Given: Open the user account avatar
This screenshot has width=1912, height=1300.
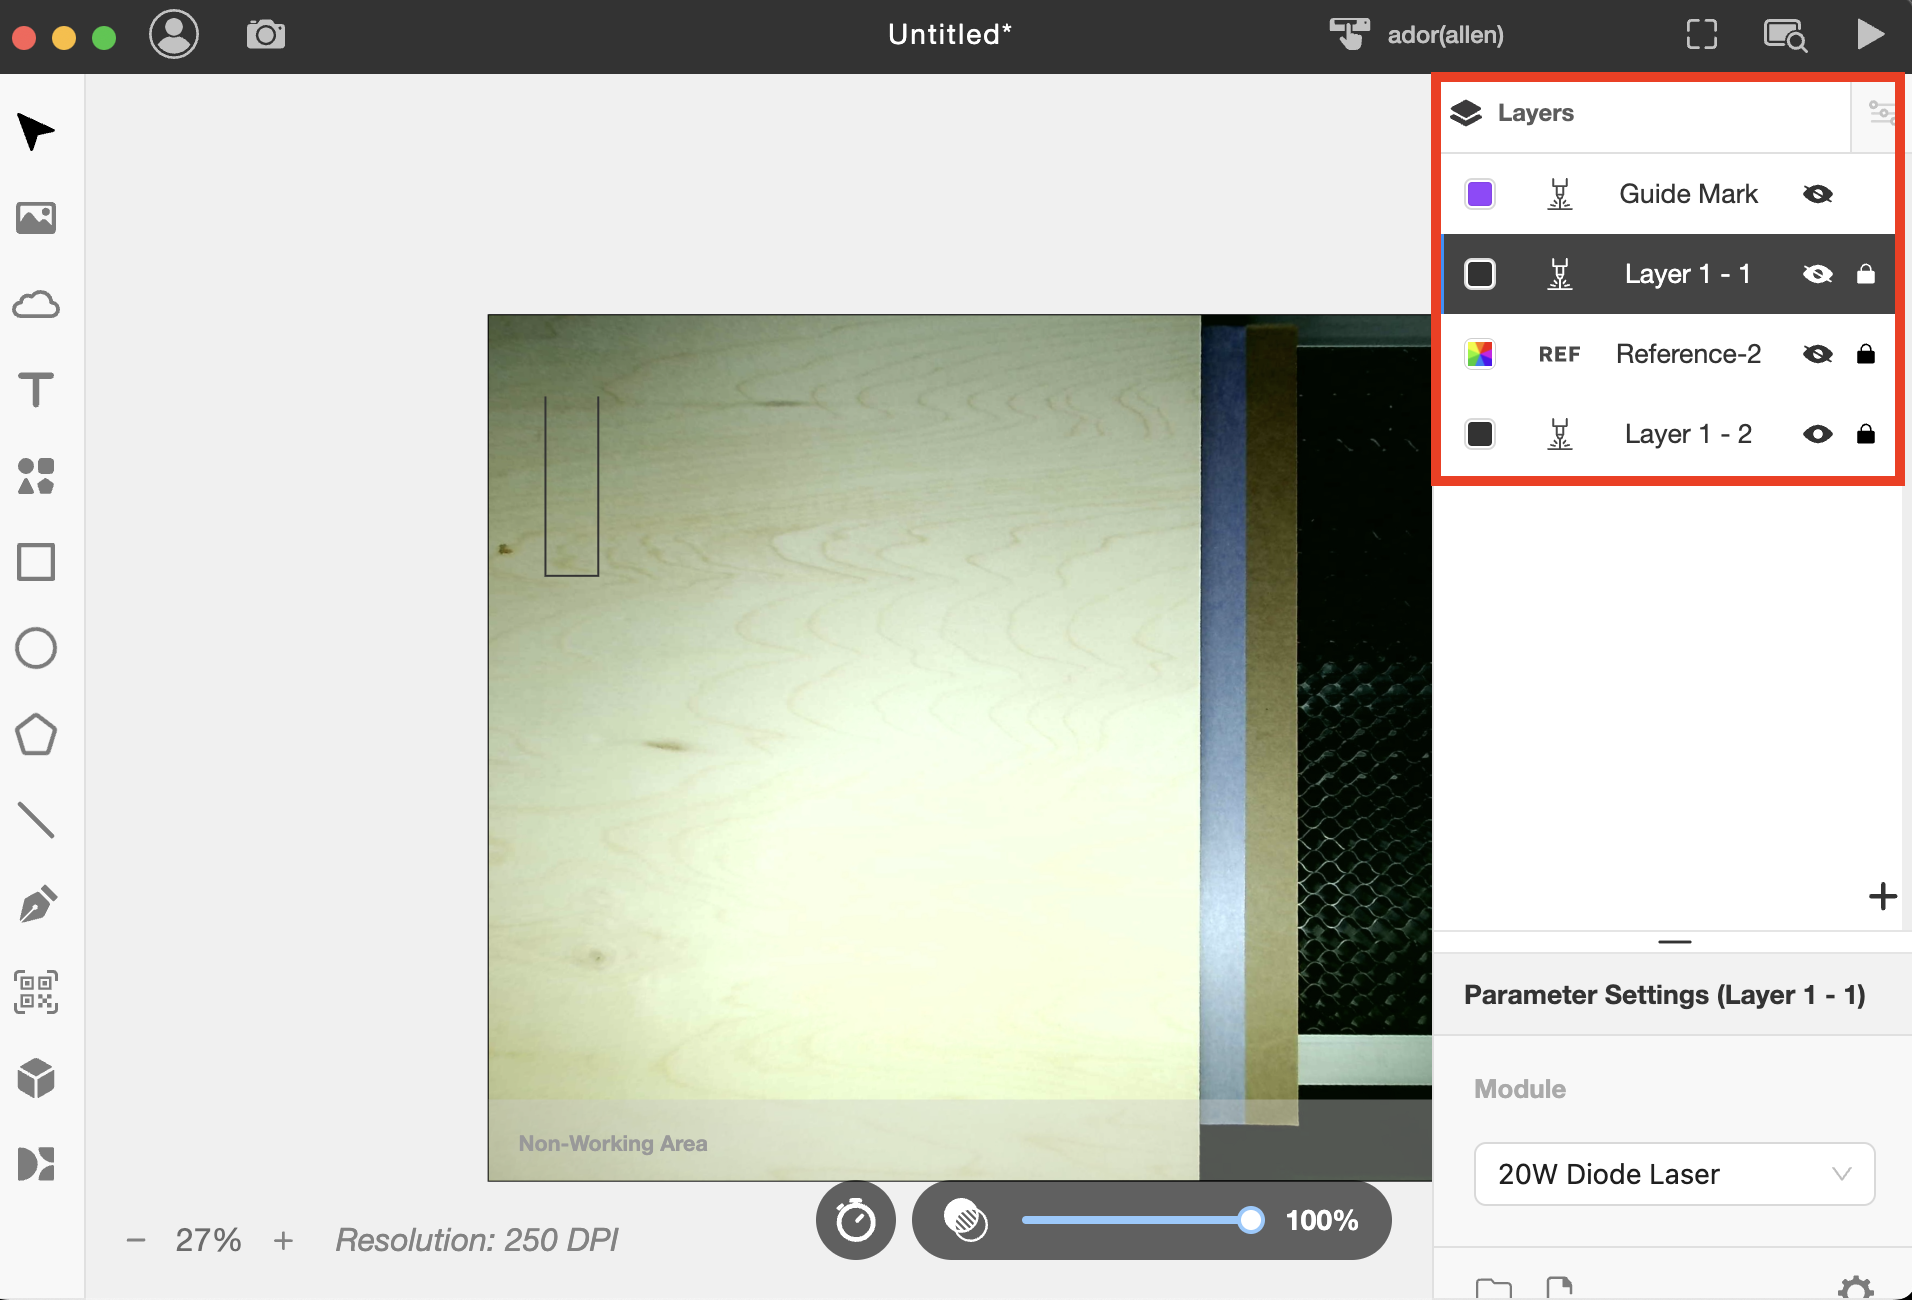Looking at the screenshot, I should coord(174,35).
